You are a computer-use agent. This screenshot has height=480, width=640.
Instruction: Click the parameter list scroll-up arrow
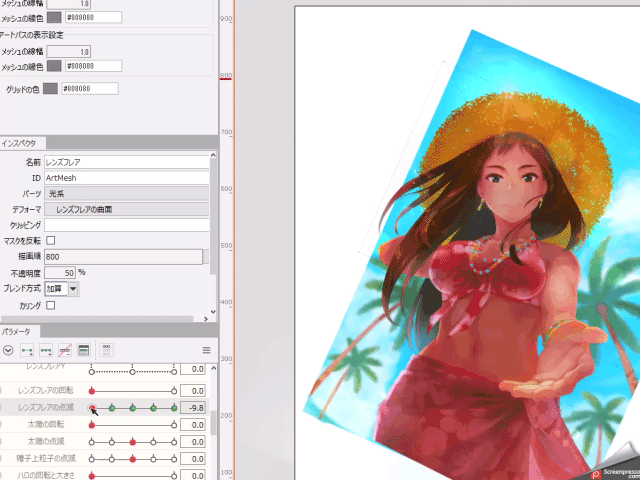[213, 368]
